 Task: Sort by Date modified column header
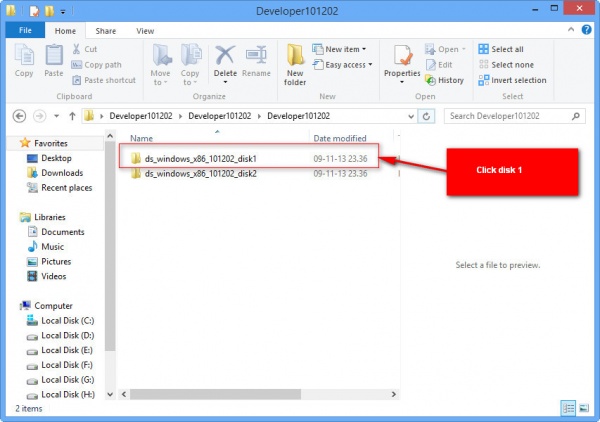pyautogui.click(x=340, y=138)
